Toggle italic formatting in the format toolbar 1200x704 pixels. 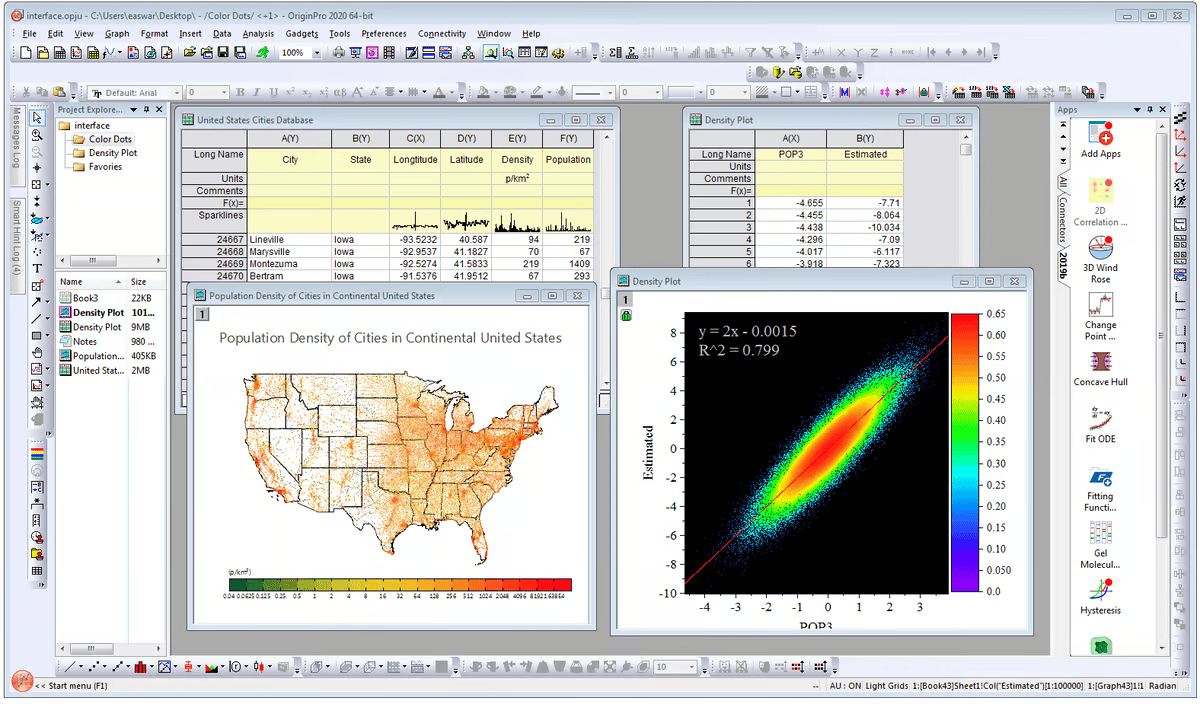[255, 94]
